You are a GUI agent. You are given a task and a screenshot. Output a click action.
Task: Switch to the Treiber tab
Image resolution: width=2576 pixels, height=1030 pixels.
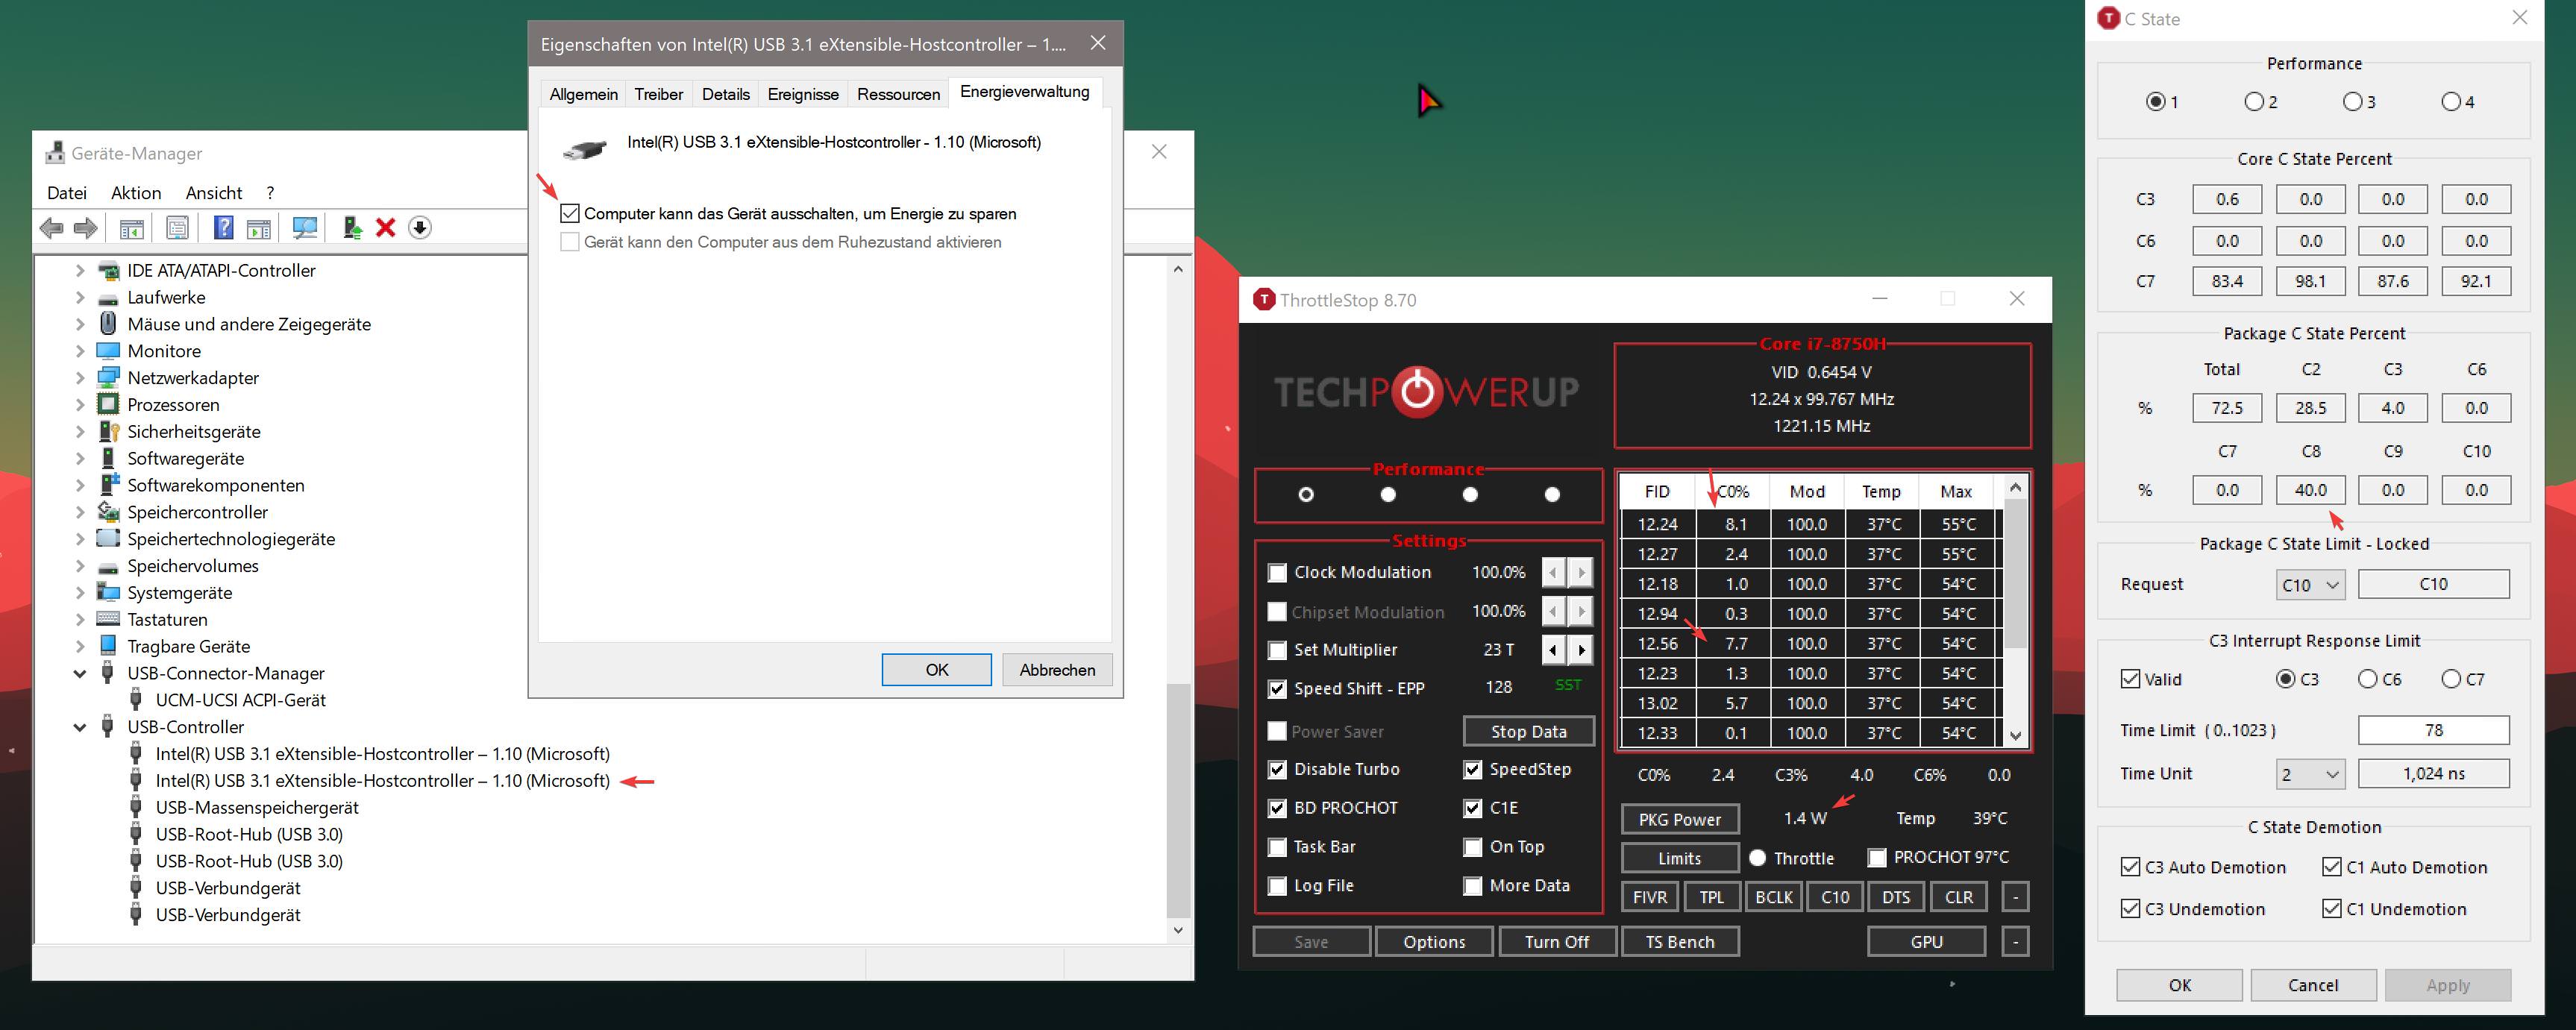click(x=659, y=94)
